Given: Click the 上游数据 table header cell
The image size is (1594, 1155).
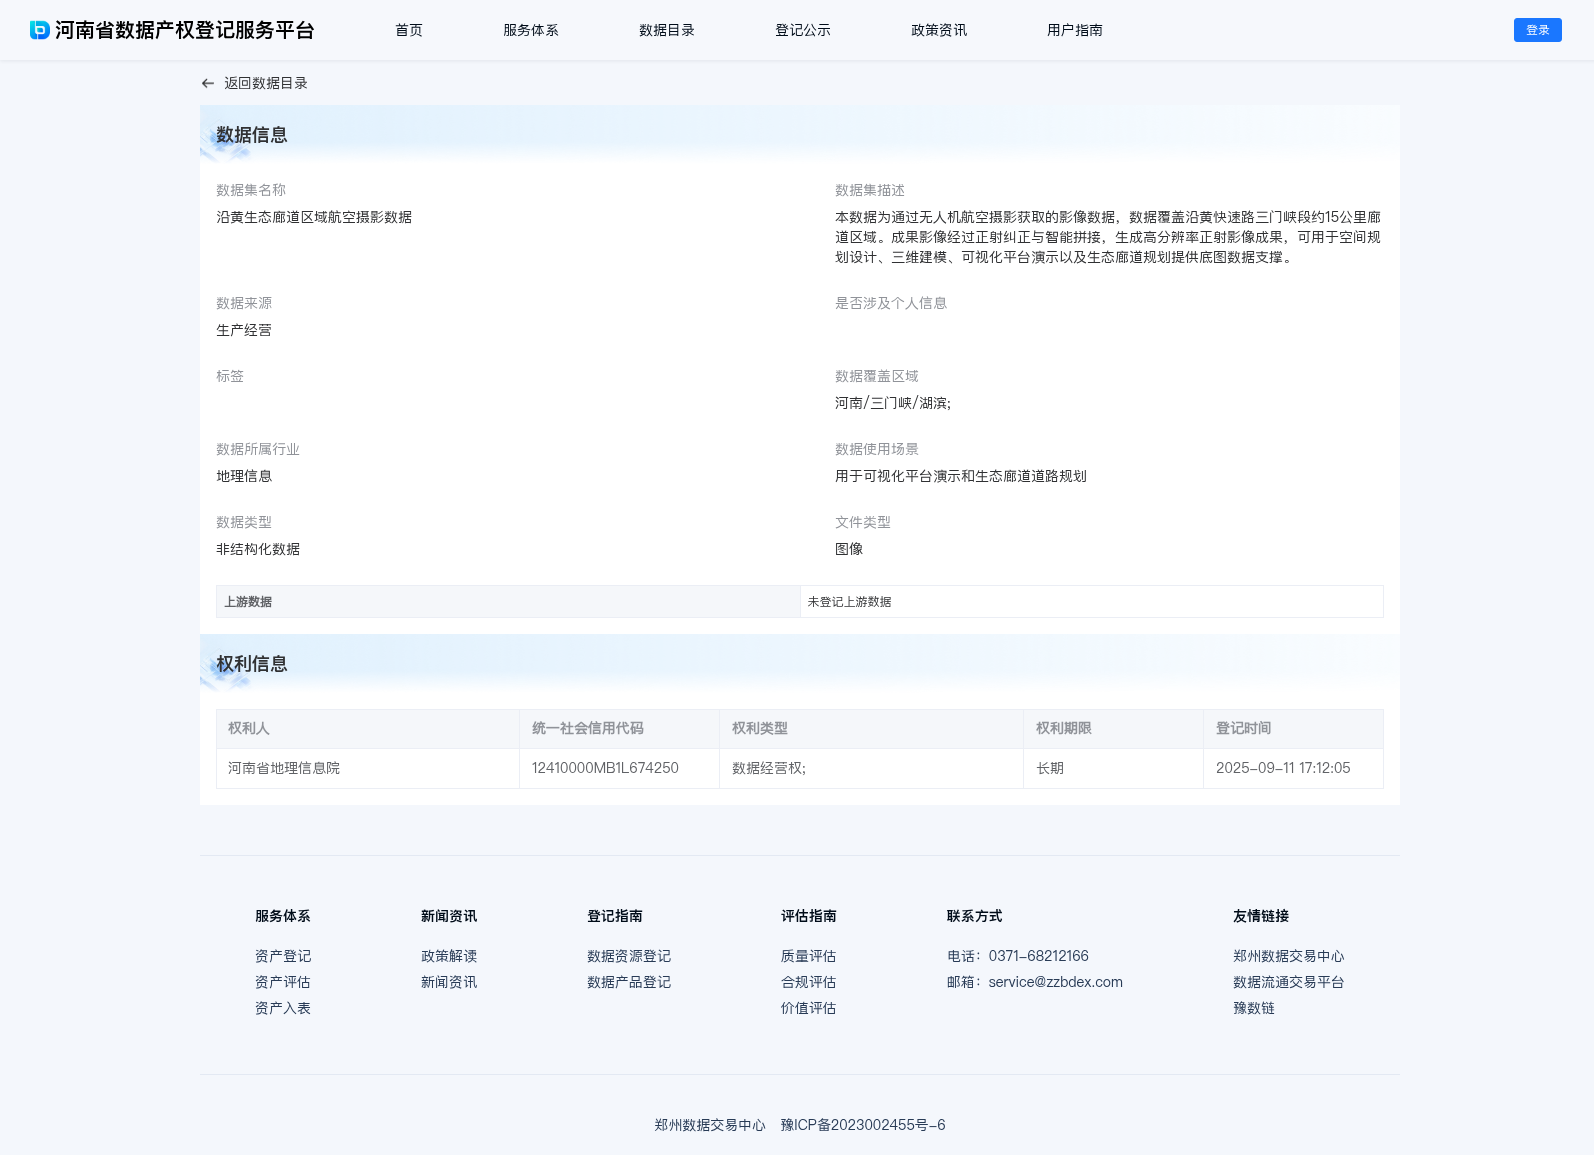Looking at the screenshot, I should coord(508,602).
